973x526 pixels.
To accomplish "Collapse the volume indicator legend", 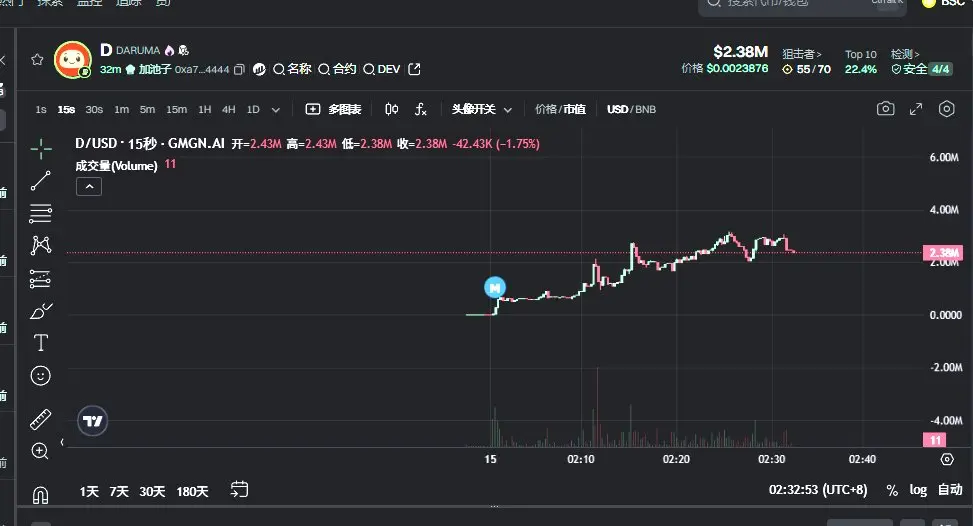I will tap(89, 187).
